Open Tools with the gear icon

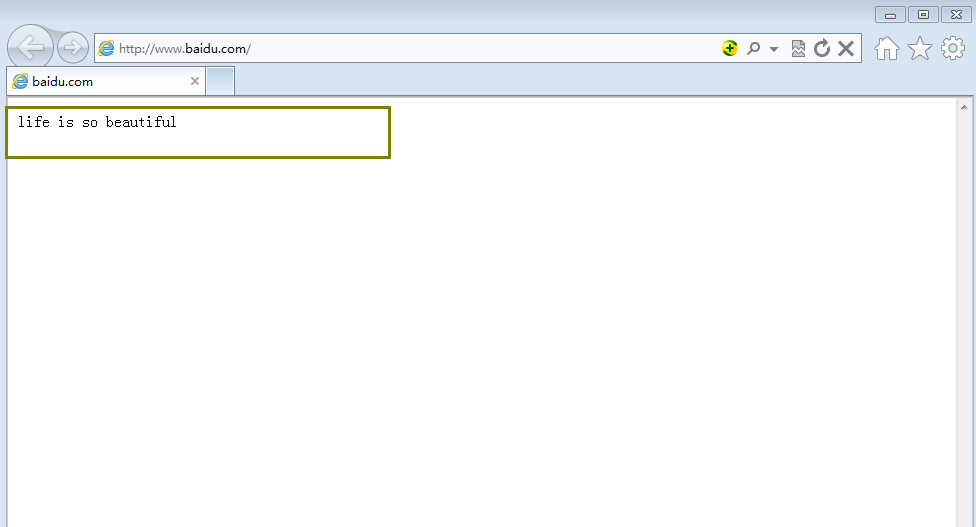coord(953,48)
